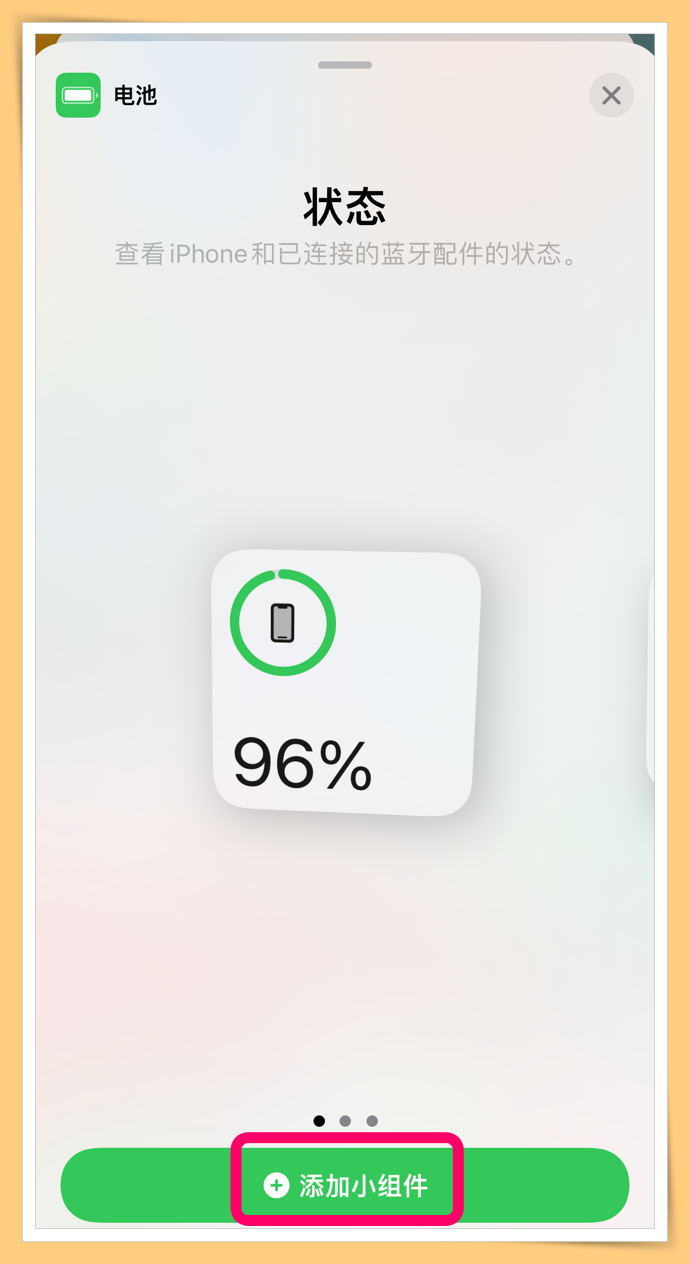The width and height of the screenshot is (690, 1264).
Task: Tap the brown wallpaper corner behind sheet
Action: [x=43, y=42]
